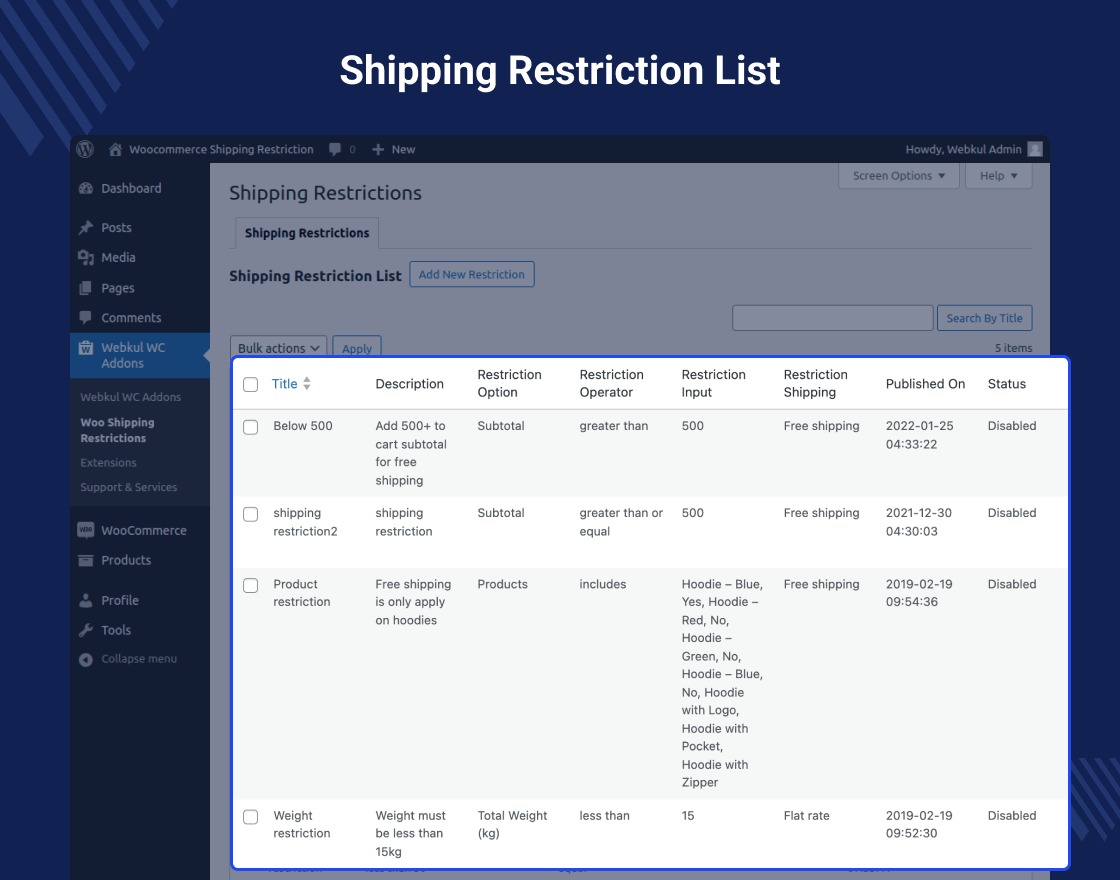The width and height of the screenshot is (1120, 880).
Task: Click inside the search input field
Action: 832,317
